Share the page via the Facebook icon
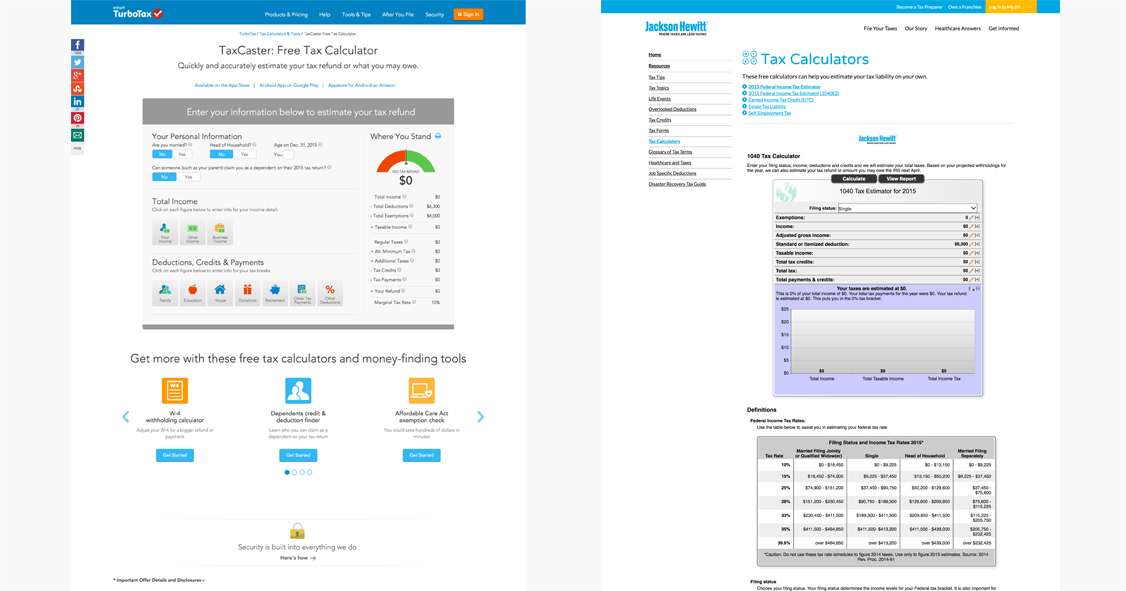Screen dimensions: 1126x591 click(x=78, y=45)
